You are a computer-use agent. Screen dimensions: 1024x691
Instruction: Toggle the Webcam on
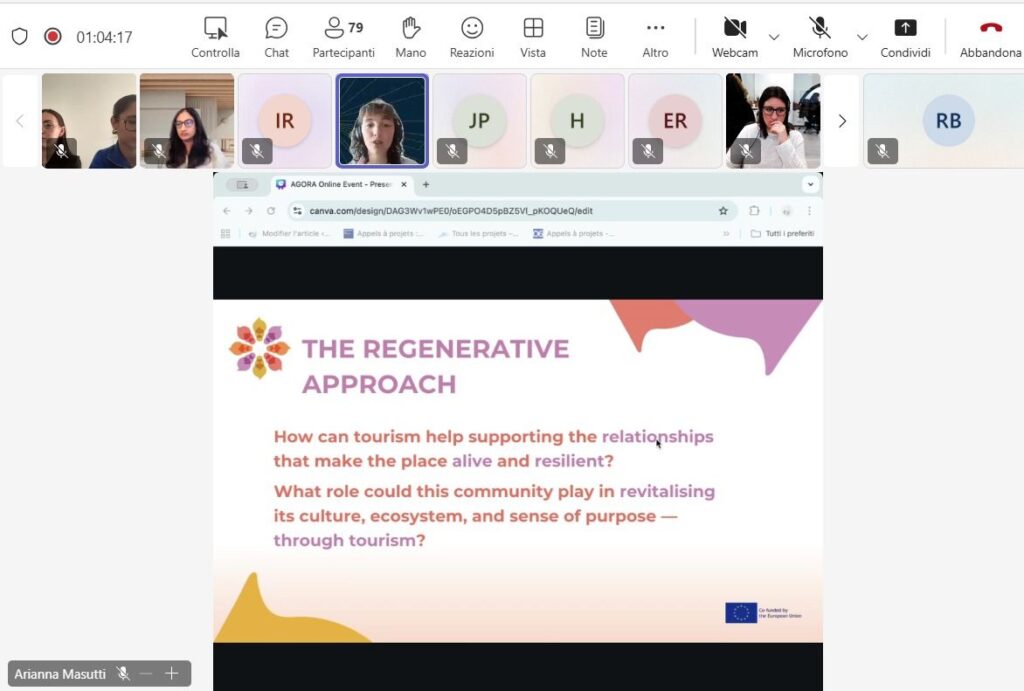735,37
